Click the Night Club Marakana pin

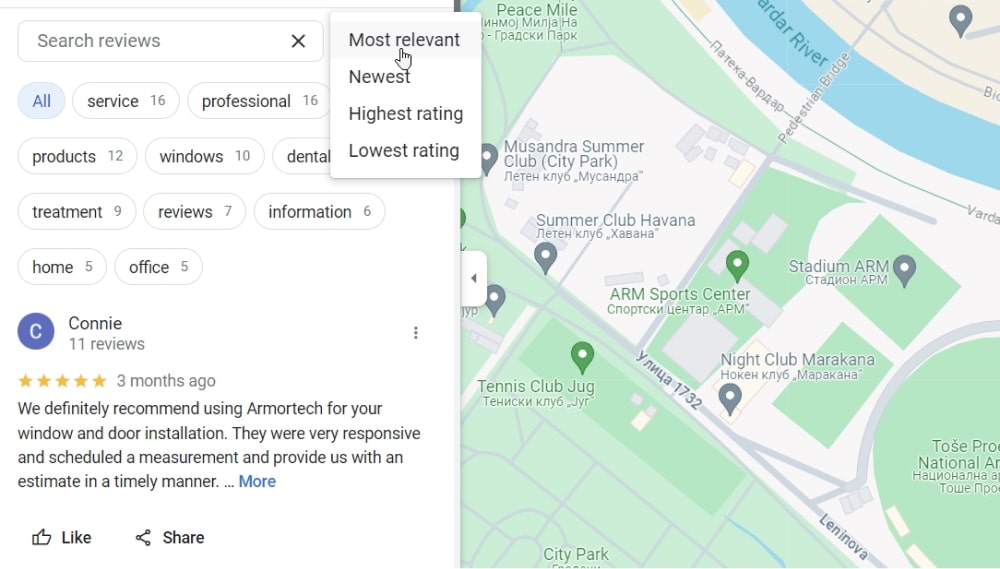click(730, 398)
